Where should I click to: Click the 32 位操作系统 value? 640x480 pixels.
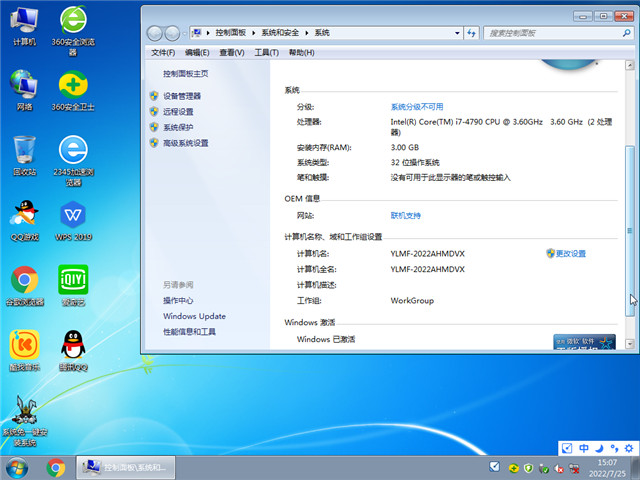tap(415, 162)
